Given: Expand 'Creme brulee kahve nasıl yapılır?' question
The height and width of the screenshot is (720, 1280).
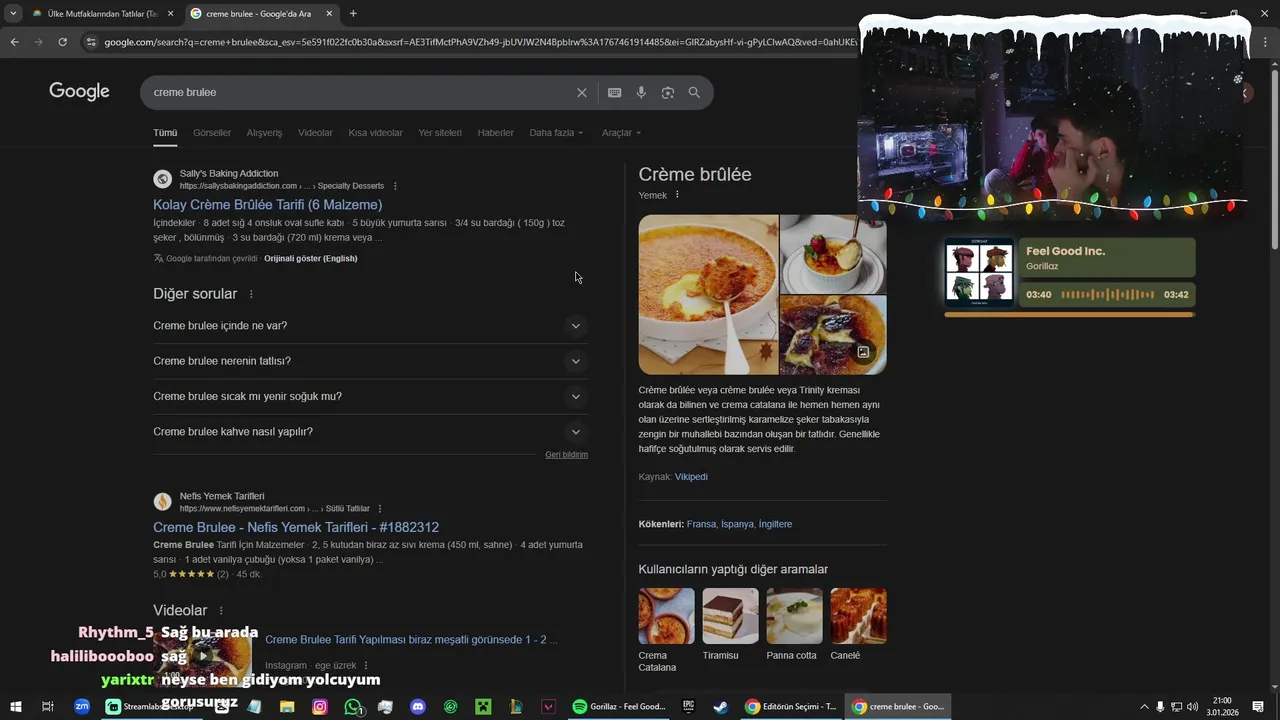Looking at the screenshot, I should pyautogui.click(x=370, y=432).
